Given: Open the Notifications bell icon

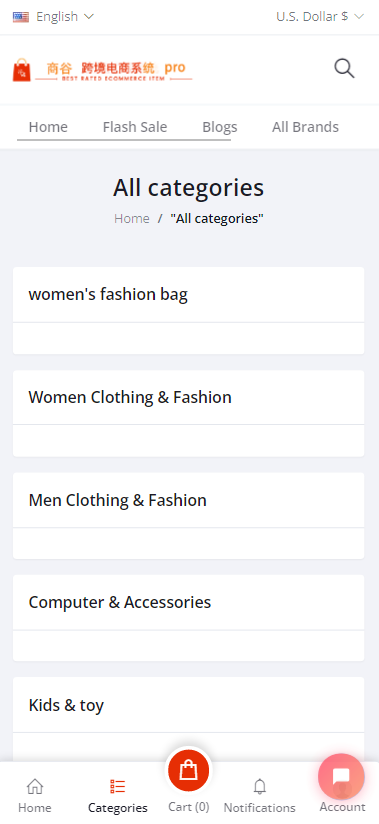Looking at the screenshot, I should [260, 787].
